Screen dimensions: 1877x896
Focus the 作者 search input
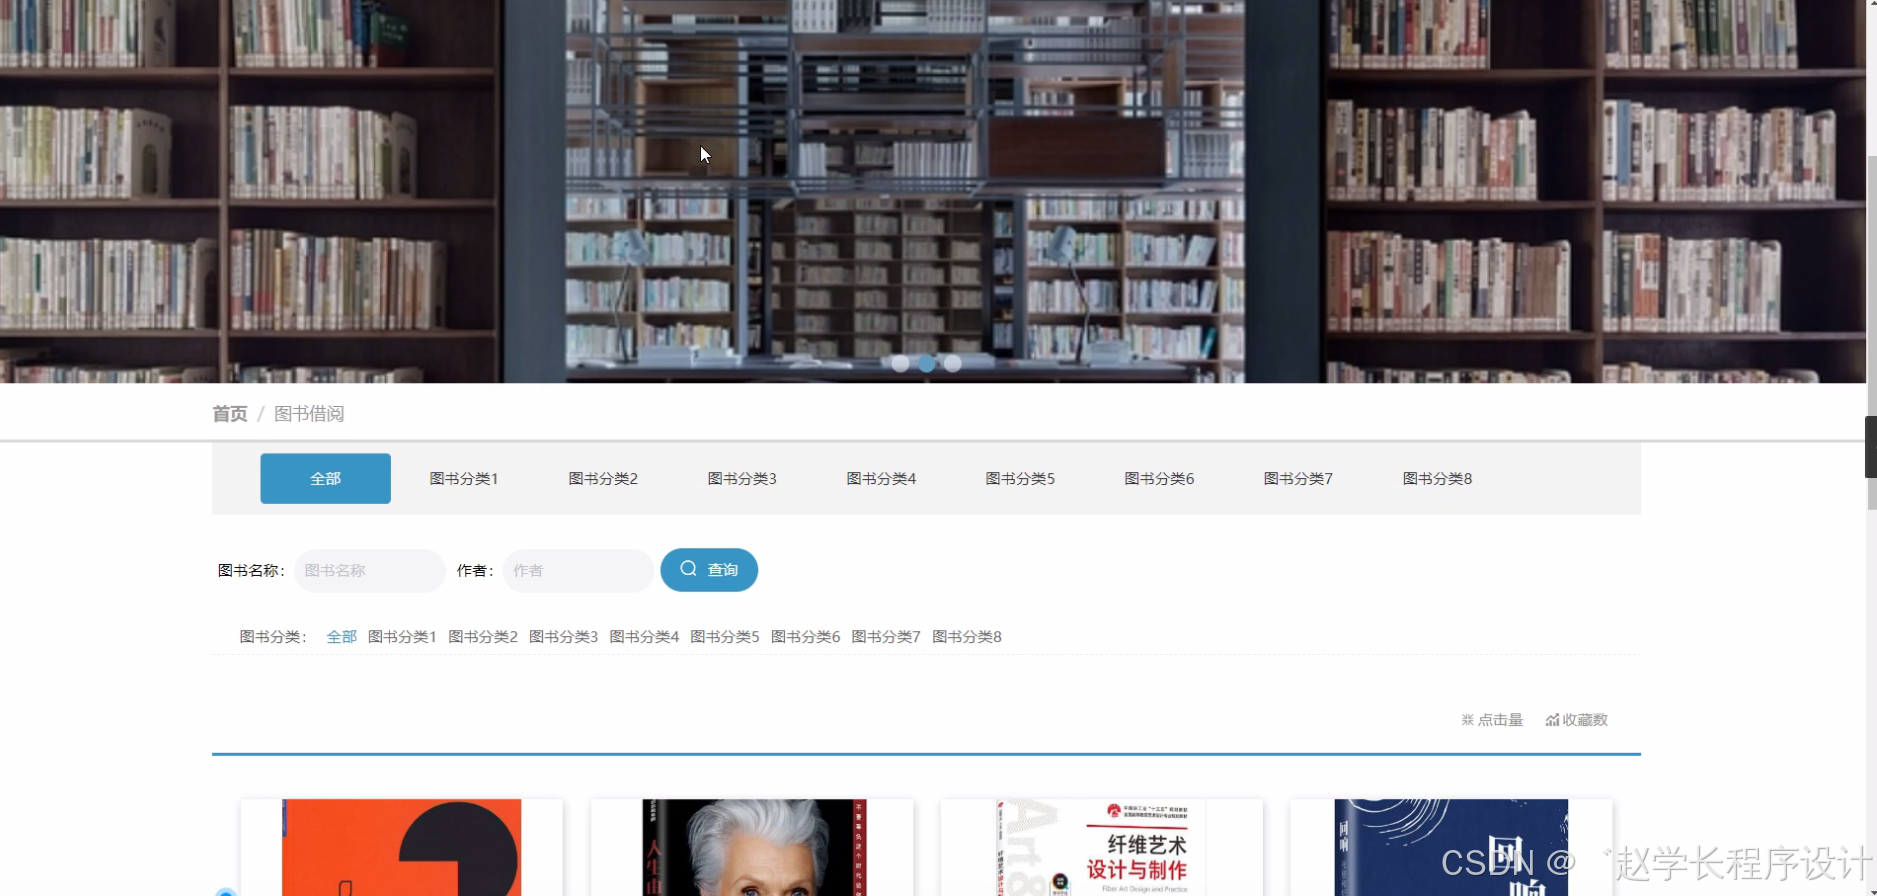coord(578,570)
